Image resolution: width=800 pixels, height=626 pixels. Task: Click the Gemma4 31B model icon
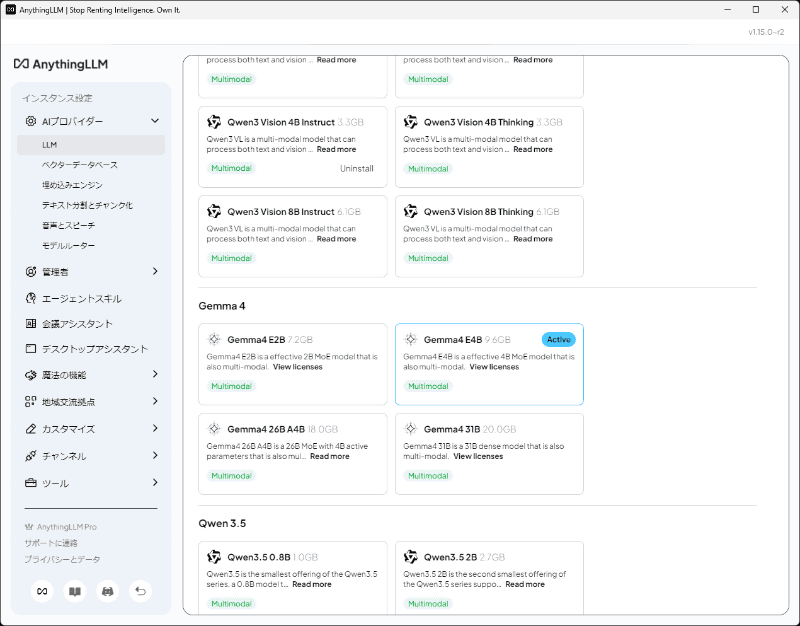click(411, 429)
